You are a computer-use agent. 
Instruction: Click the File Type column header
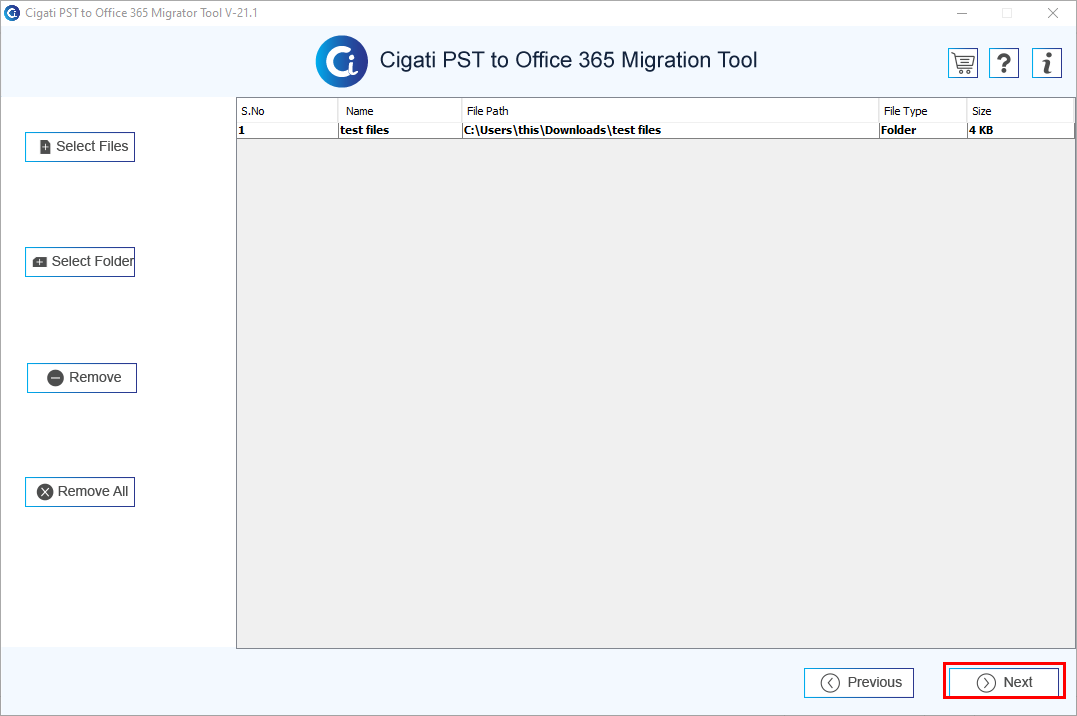click(922, 111)
